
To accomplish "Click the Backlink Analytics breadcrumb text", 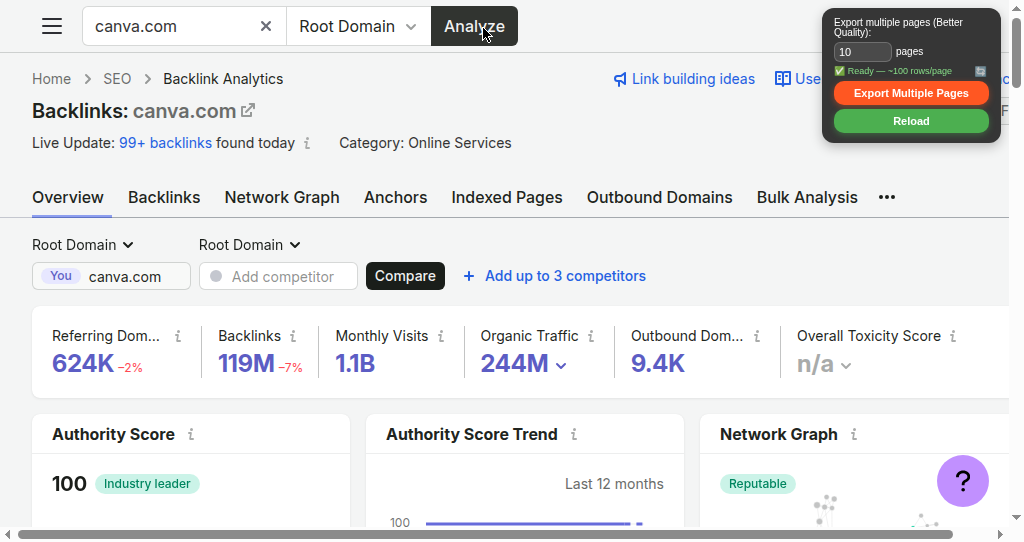I will 223,79.
